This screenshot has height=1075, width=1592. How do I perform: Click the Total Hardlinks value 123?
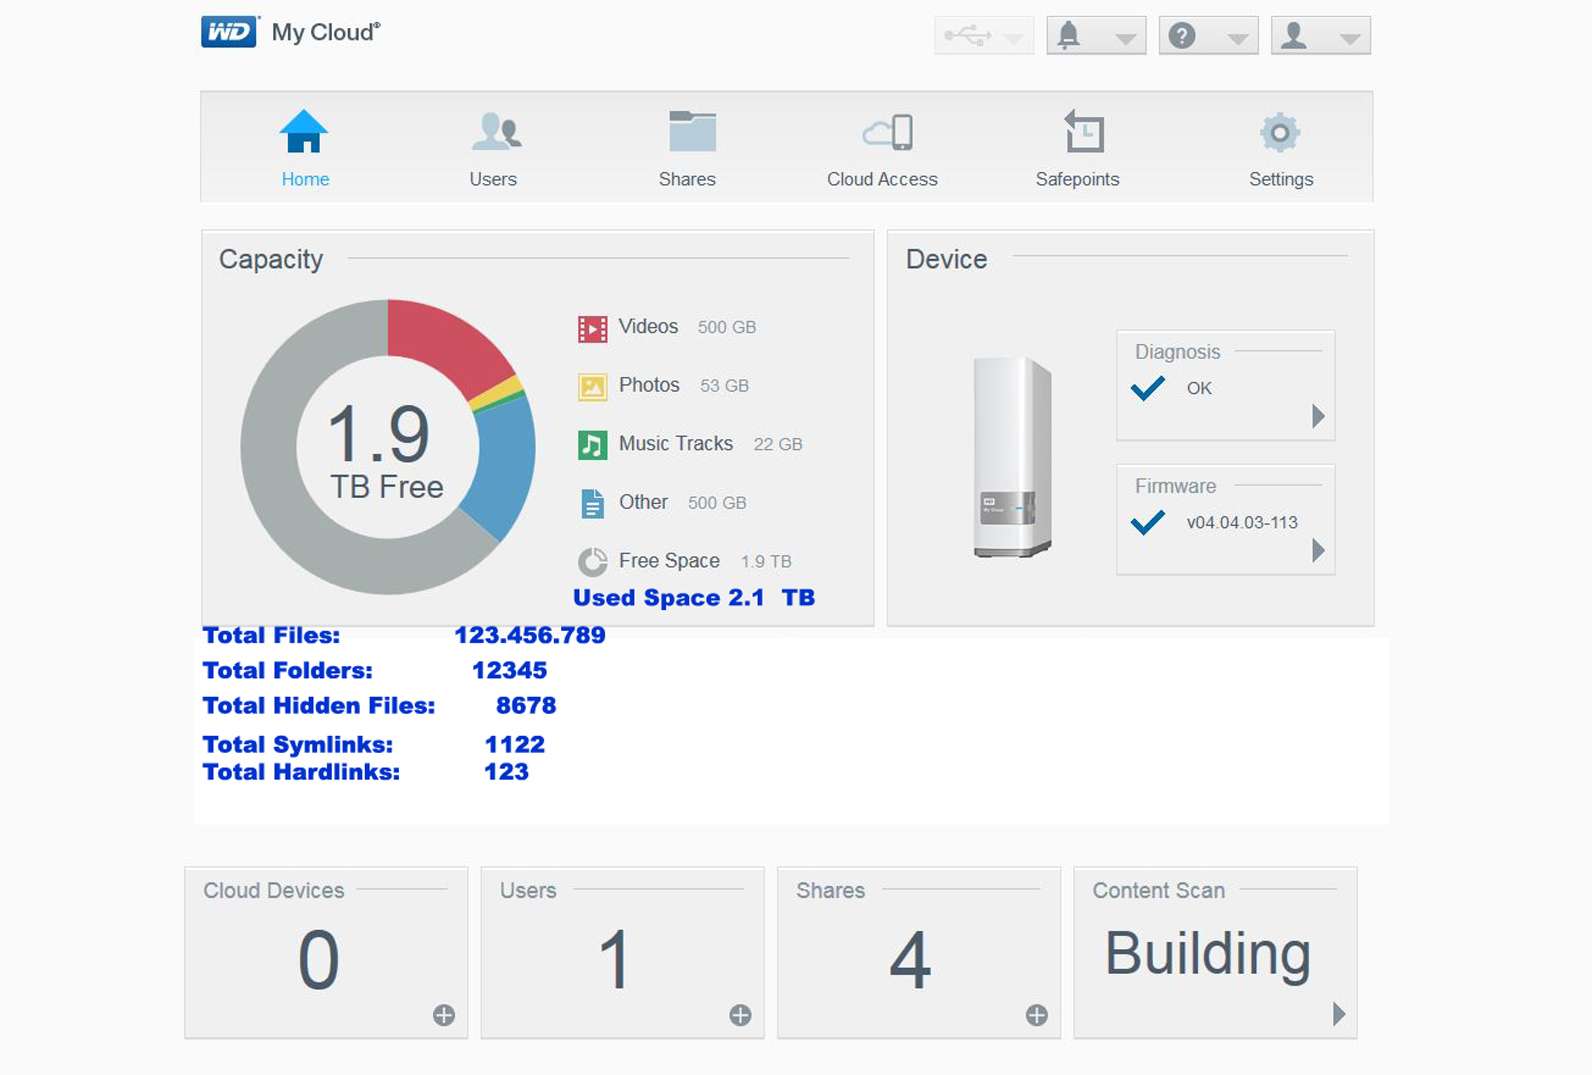pyautogui.click(x=507, y=772)
